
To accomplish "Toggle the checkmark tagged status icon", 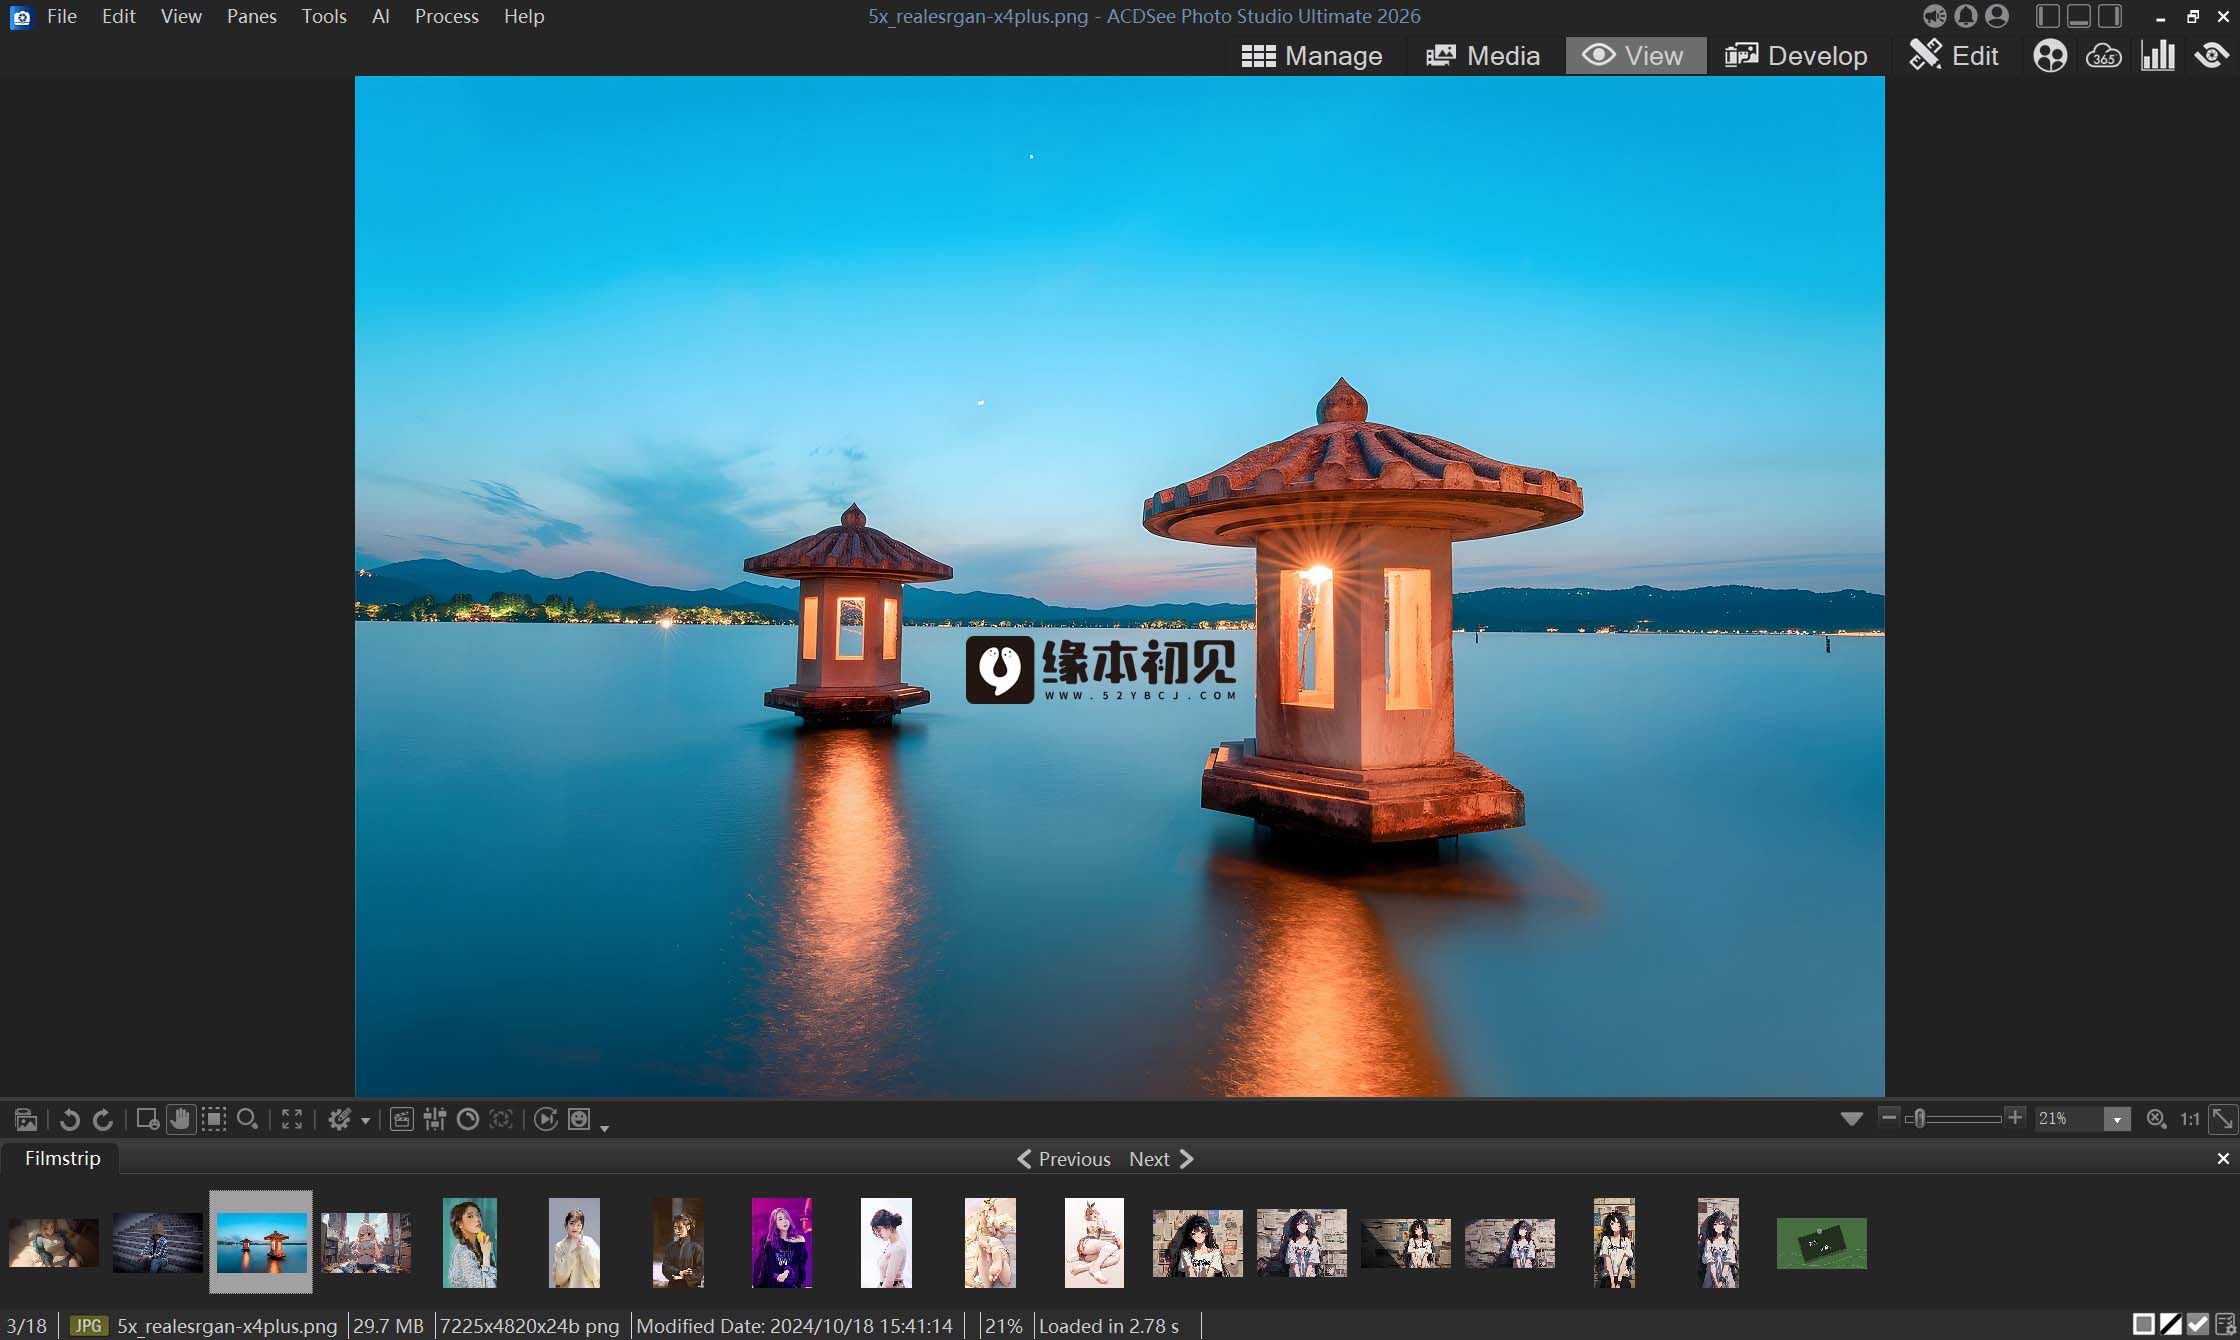I will (2198, 1325).
